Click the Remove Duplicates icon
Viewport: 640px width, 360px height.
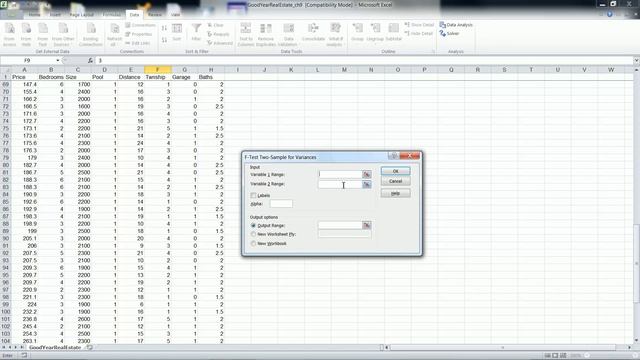[266, 34]
